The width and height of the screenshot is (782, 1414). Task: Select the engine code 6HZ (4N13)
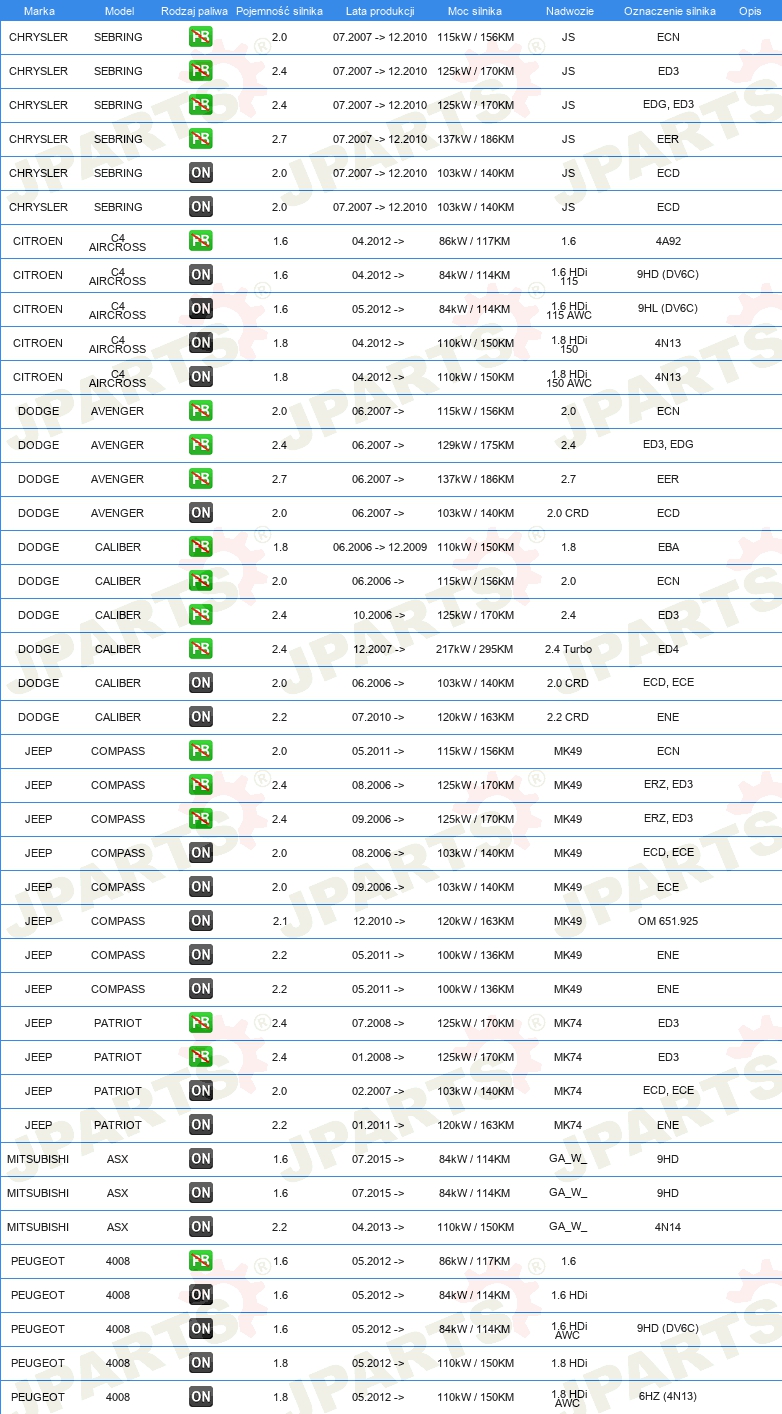click(x=668, y=1396)
